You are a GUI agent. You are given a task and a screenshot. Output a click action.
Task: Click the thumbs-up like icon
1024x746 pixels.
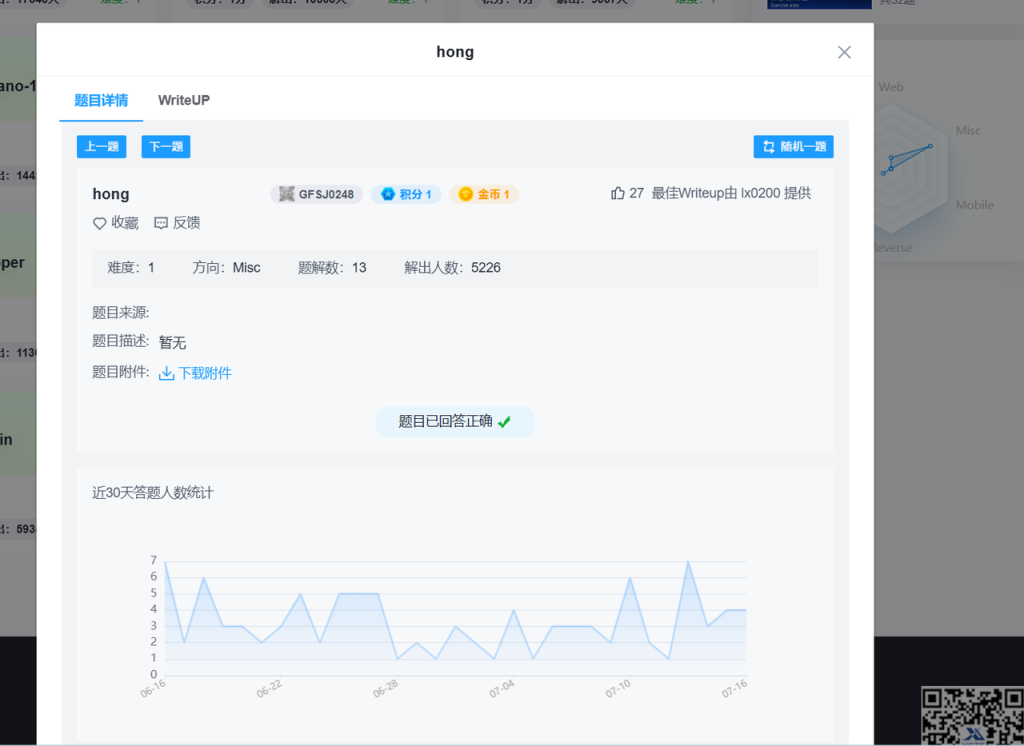617,194
